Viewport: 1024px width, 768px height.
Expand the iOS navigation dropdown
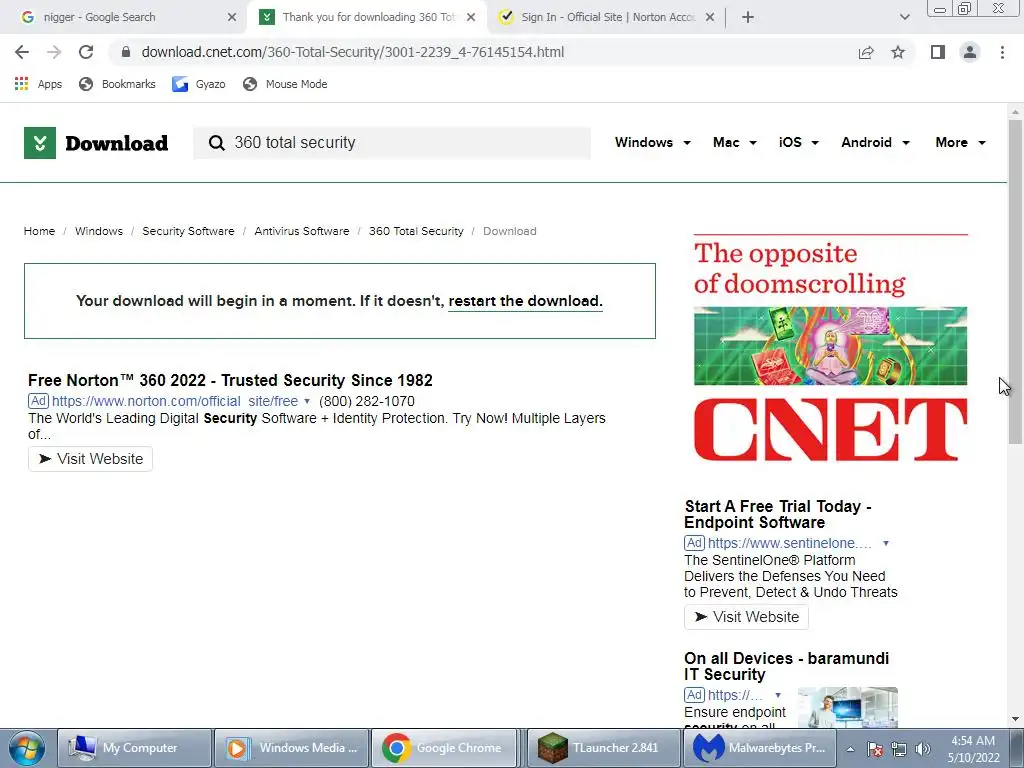point(799,142)
